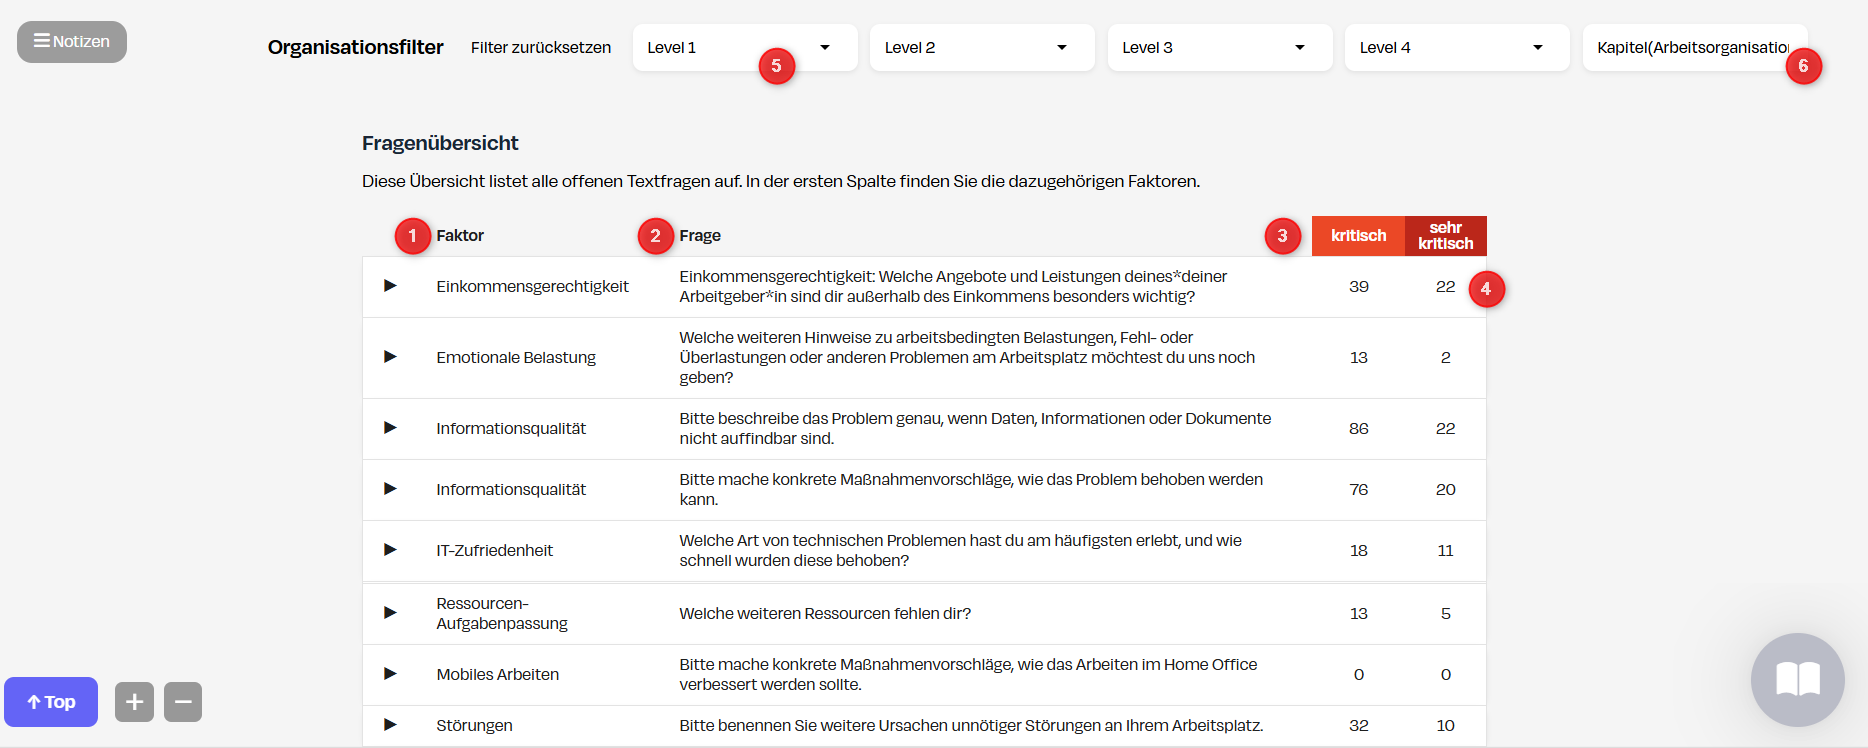Screen dimensions: 1868x748
Task: Open the Notizen hamburger menu
Action: tap(71, 42)
